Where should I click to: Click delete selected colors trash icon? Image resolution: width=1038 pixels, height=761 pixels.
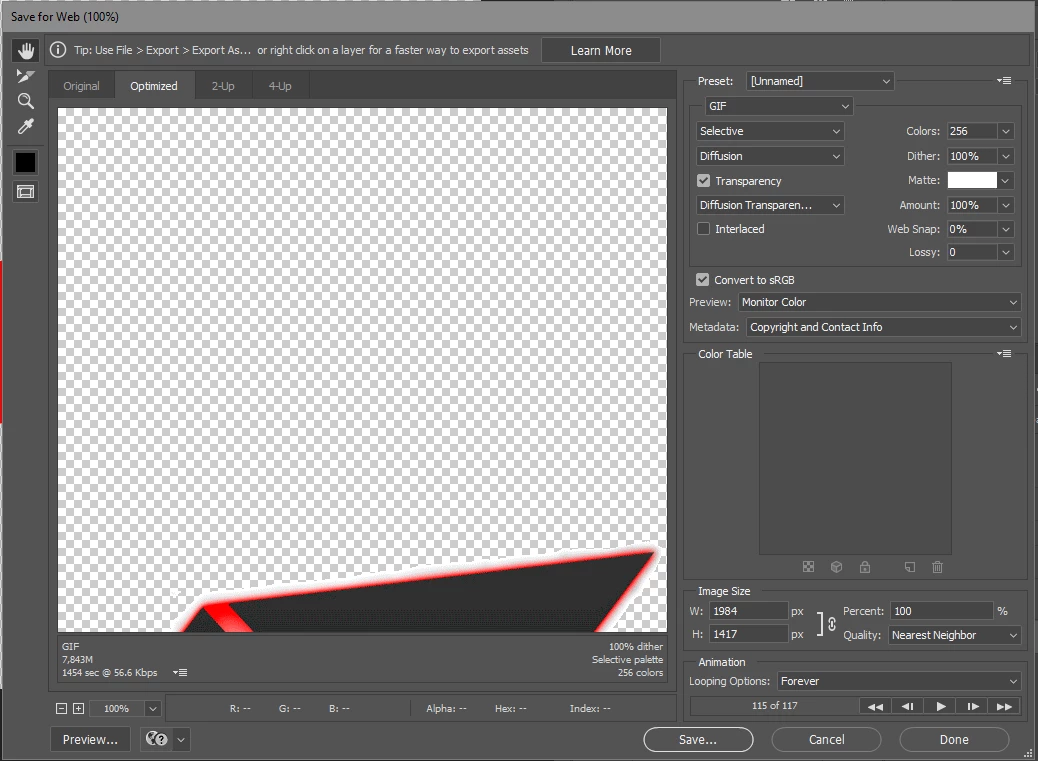pyautogui.click(x=937, y=567)
